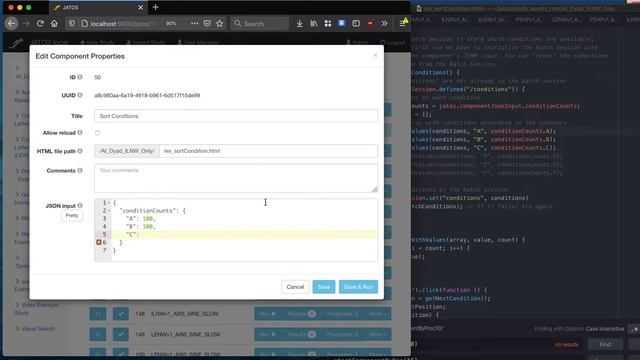Select the UUID value text
Screen dimensions: 640x360
pos(147,96)
